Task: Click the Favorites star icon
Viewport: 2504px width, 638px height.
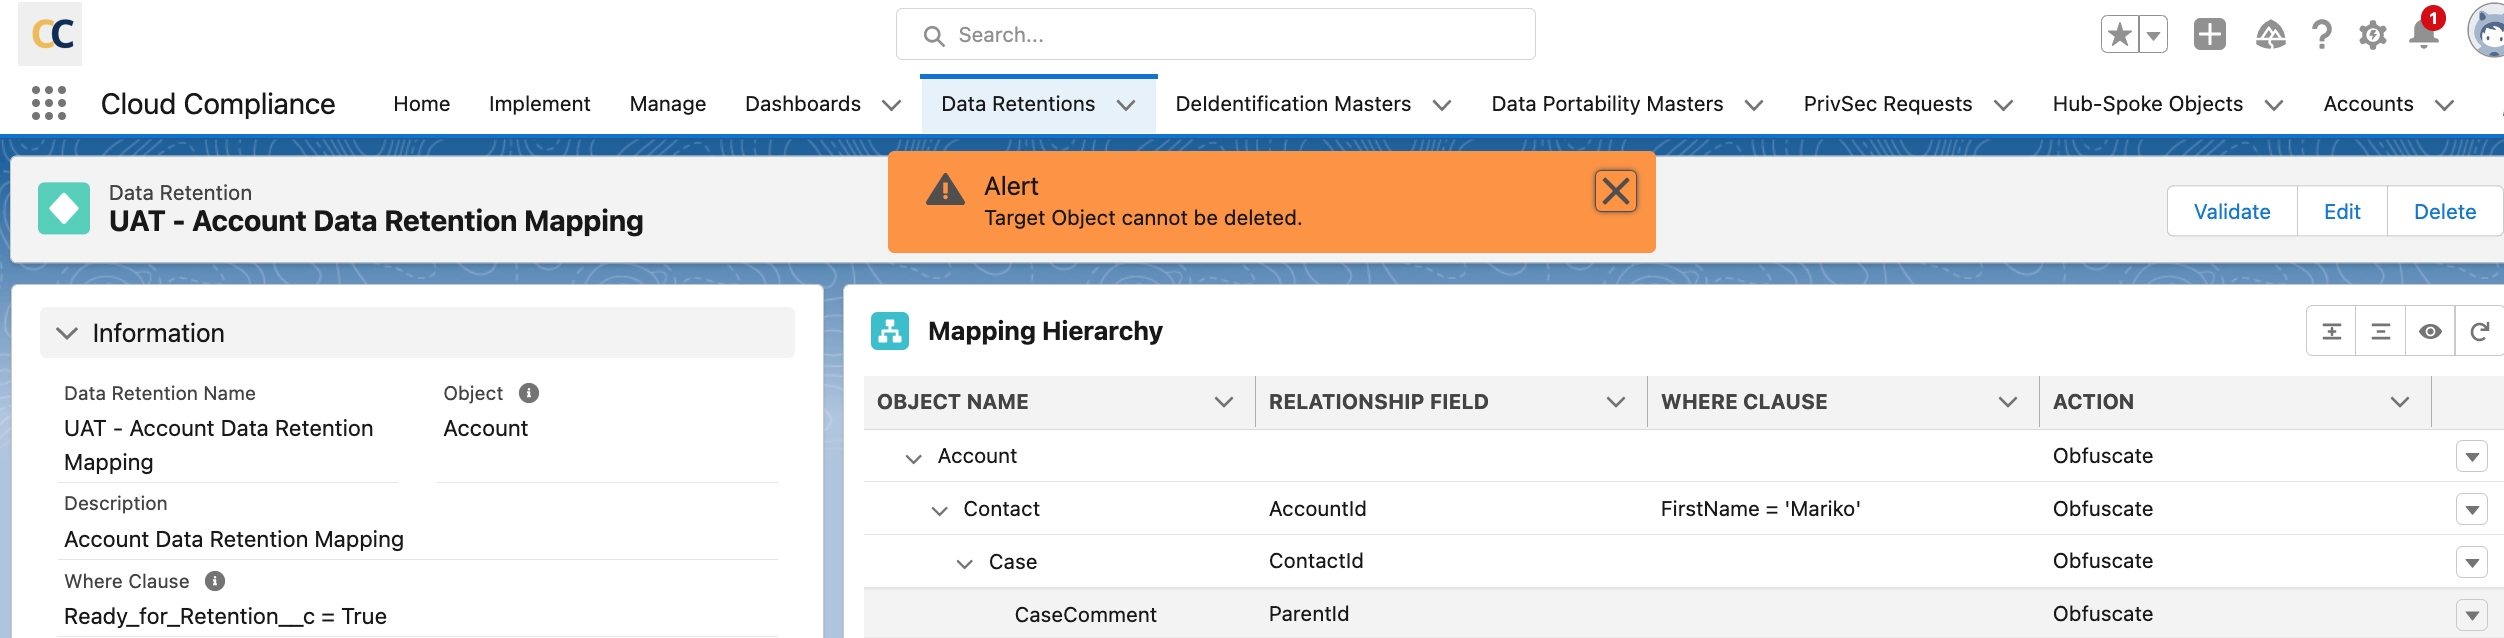Action: 2119,35
